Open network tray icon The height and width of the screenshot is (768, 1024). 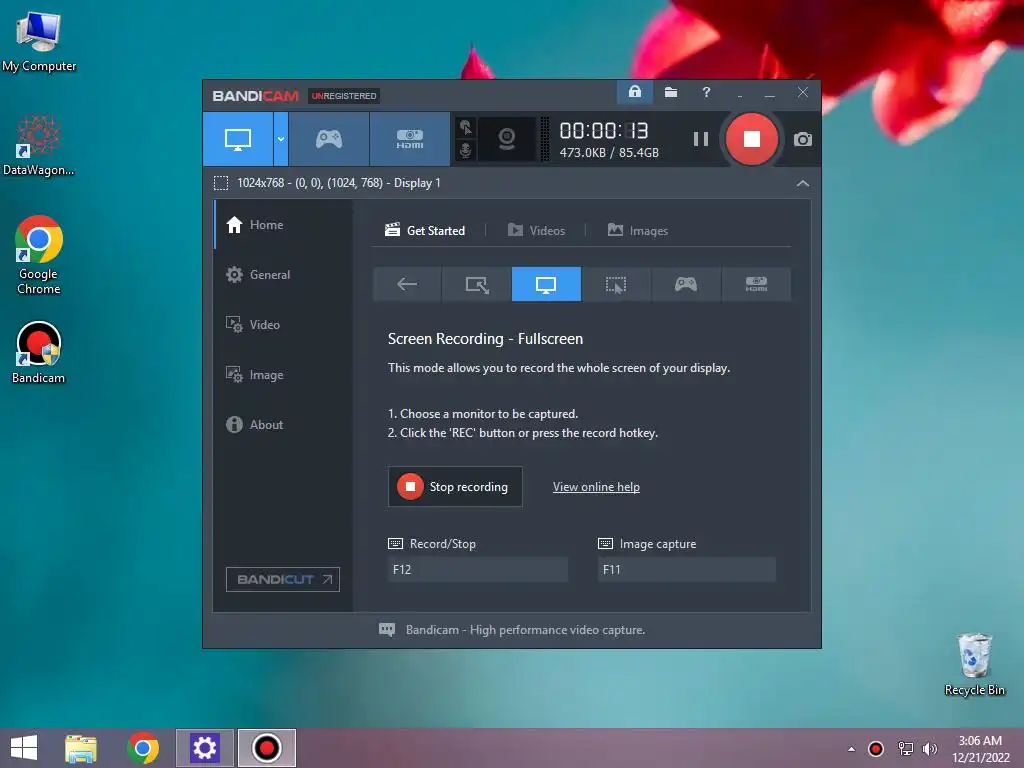905,749
